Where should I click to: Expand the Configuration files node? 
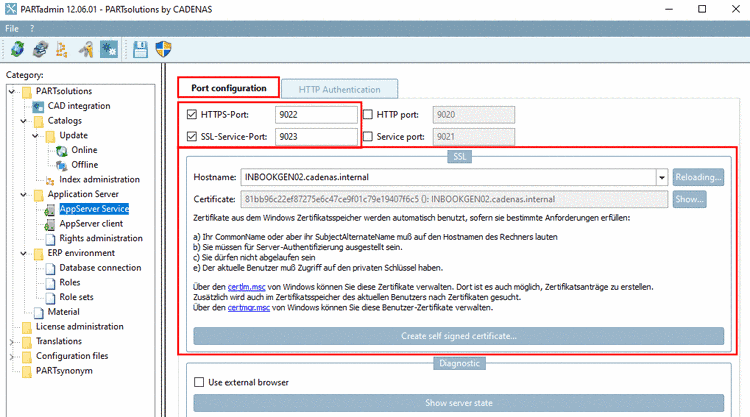[x=12, y=357]
